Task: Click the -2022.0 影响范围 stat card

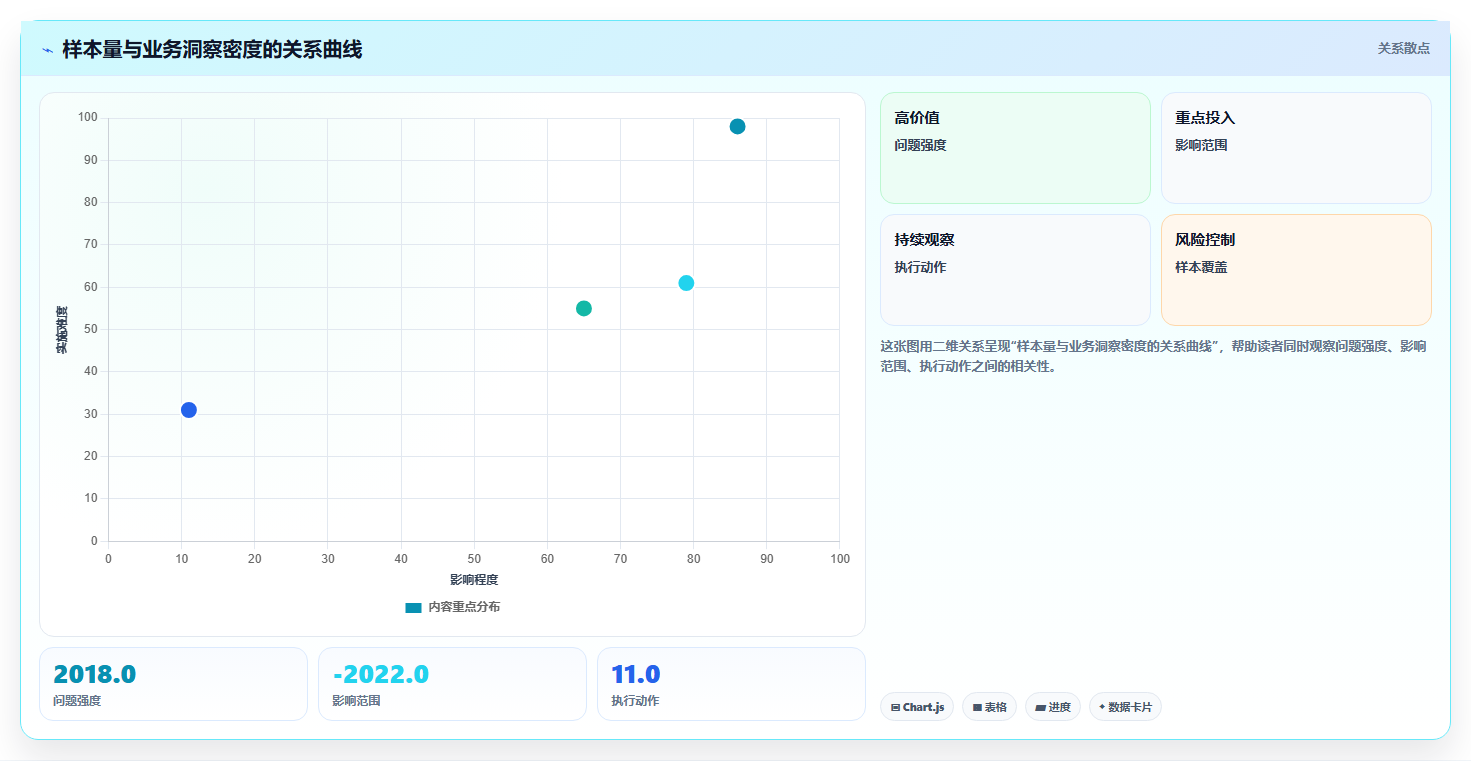Action: [452, 684]
